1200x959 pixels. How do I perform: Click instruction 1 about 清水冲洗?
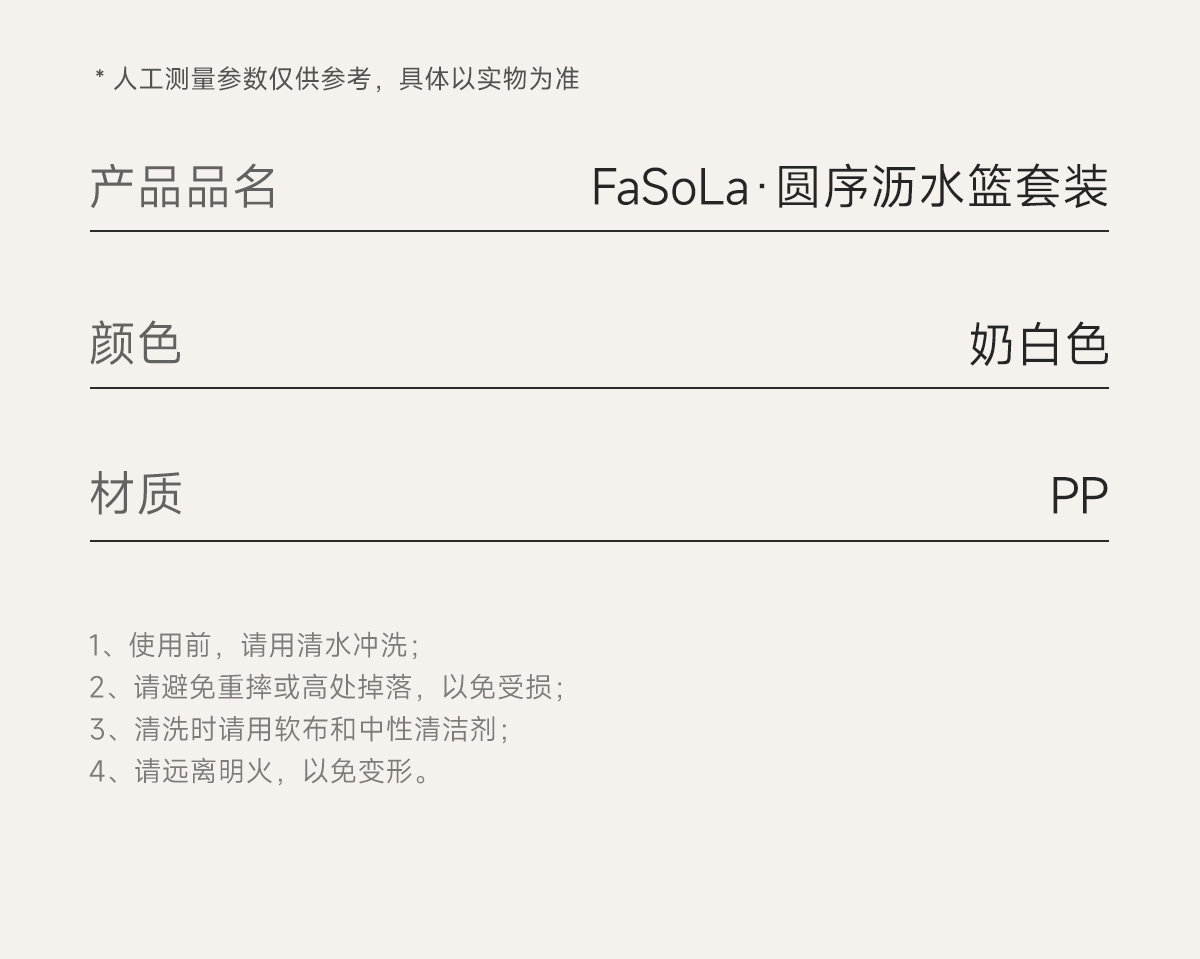tap(254, 645)
